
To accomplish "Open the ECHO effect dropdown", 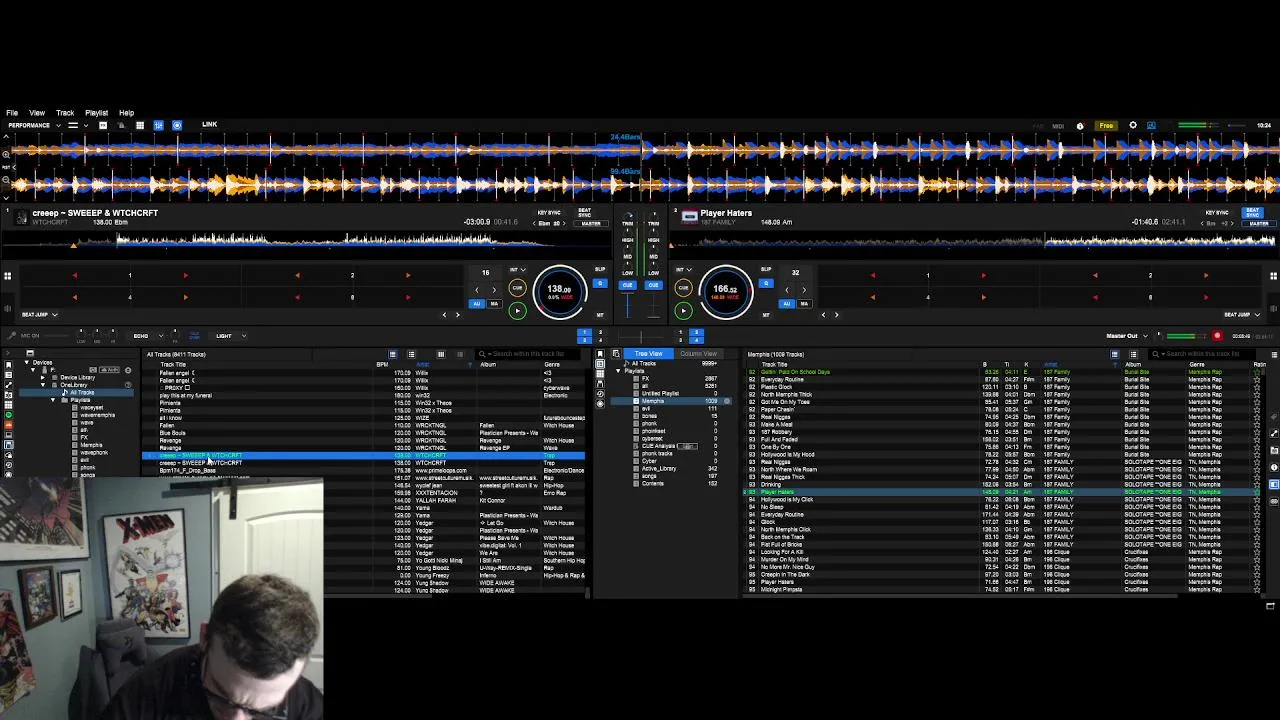I will coord(147,336).
